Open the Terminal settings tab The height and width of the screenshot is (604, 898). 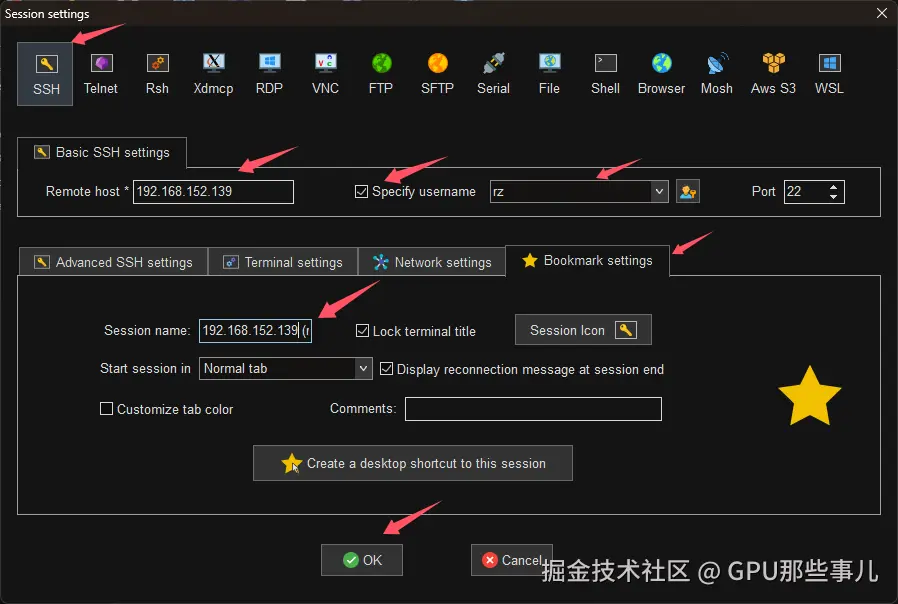283,262
